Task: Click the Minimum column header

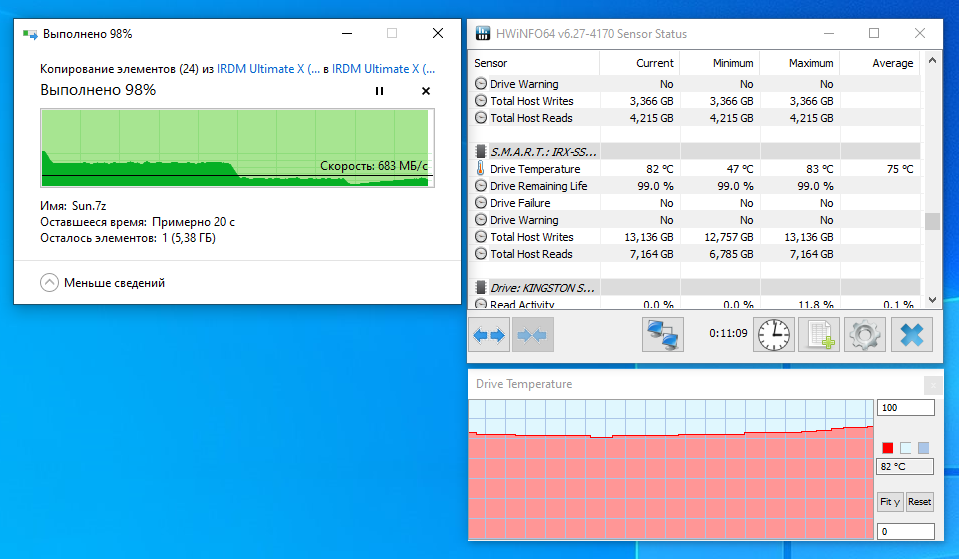Action: click(x=720, y=63)
